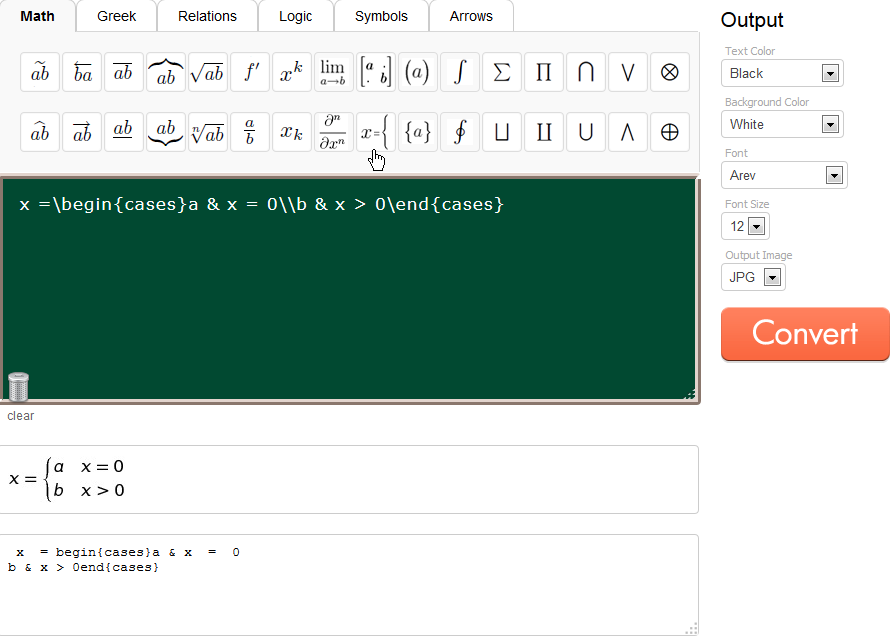Screen dimensions: 895x638
Task: Insert a summation symbol
Action: 501,71
